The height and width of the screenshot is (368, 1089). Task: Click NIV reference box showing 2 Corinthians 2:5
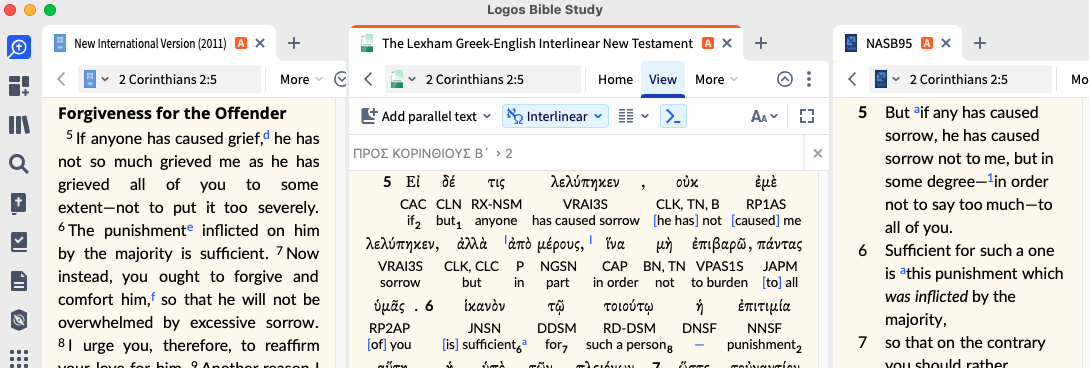(x=169, y=79)
